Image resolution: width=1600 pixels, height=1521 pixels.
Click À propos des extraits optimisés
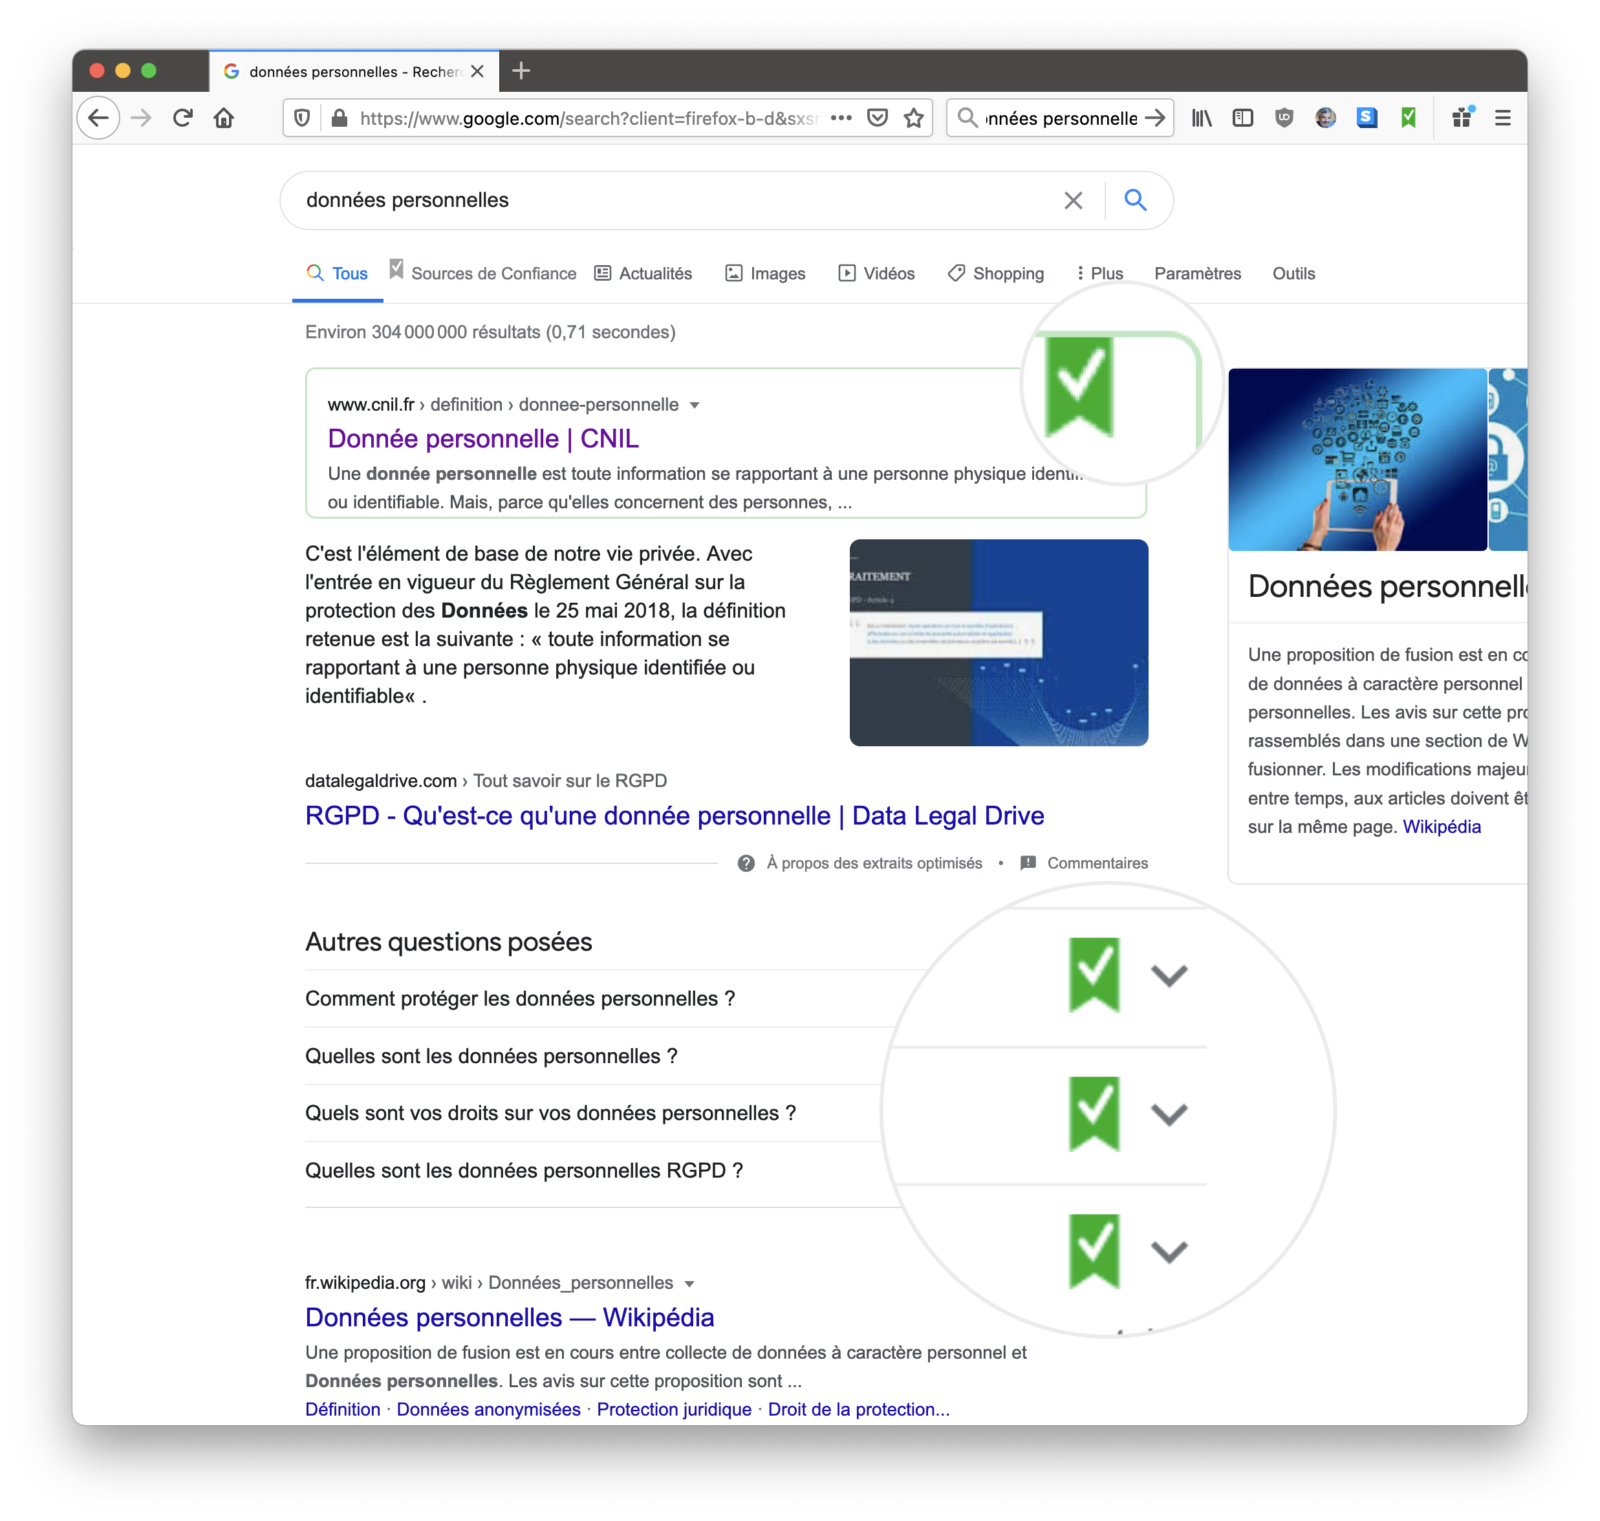[x=874, y=863]
